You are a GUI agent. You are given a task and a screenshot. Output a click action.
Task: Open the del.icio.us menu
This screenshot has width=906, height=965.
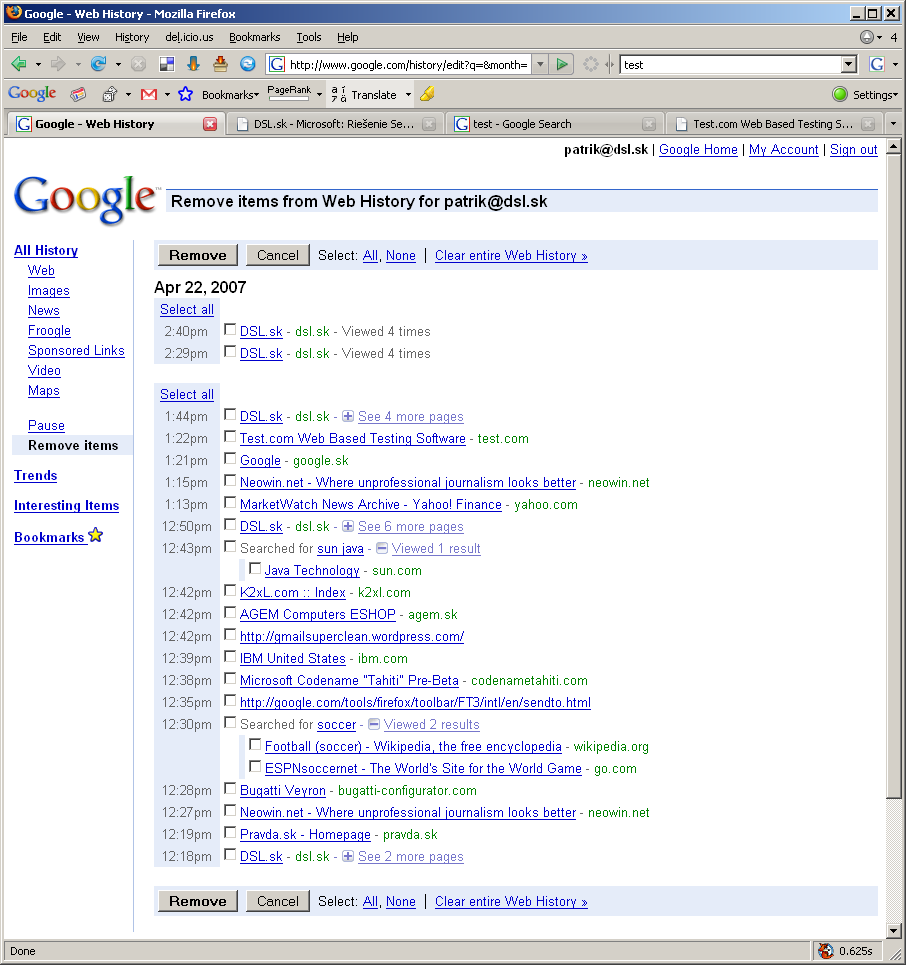point(189,37)
